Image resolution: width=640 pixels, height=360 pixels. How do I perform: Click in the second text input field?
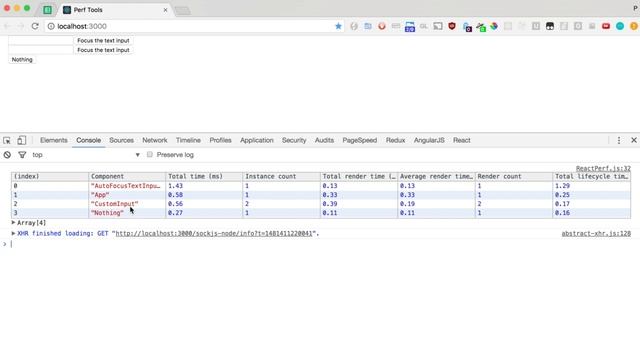[41, 50]
